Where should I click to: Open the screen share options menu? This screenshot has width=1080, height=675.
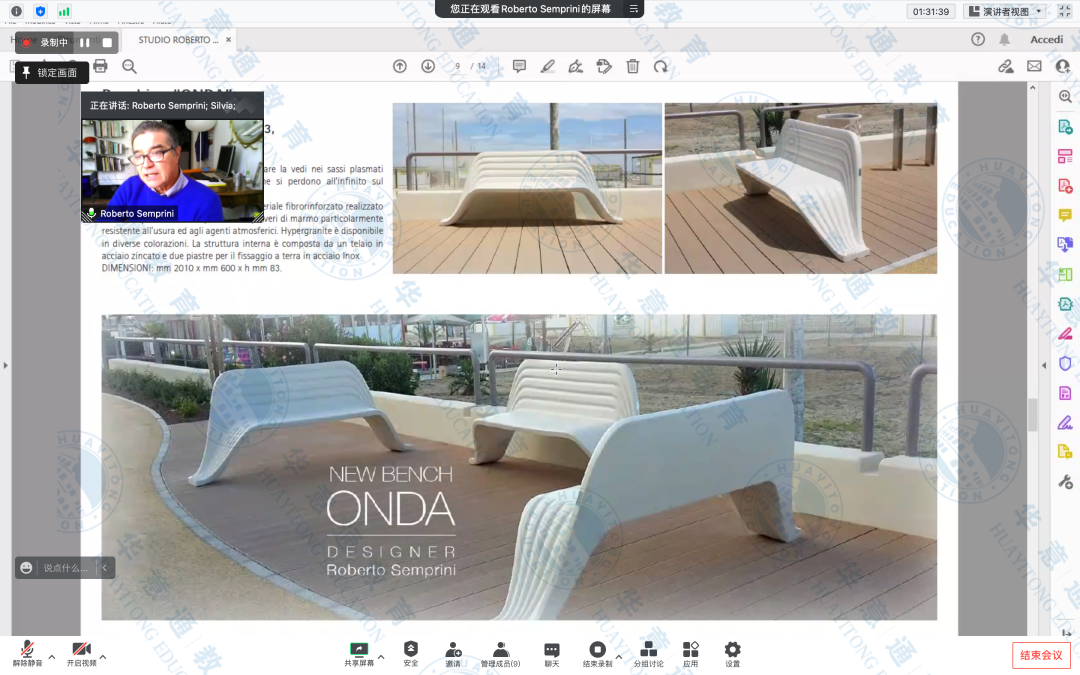pos(633,9)
